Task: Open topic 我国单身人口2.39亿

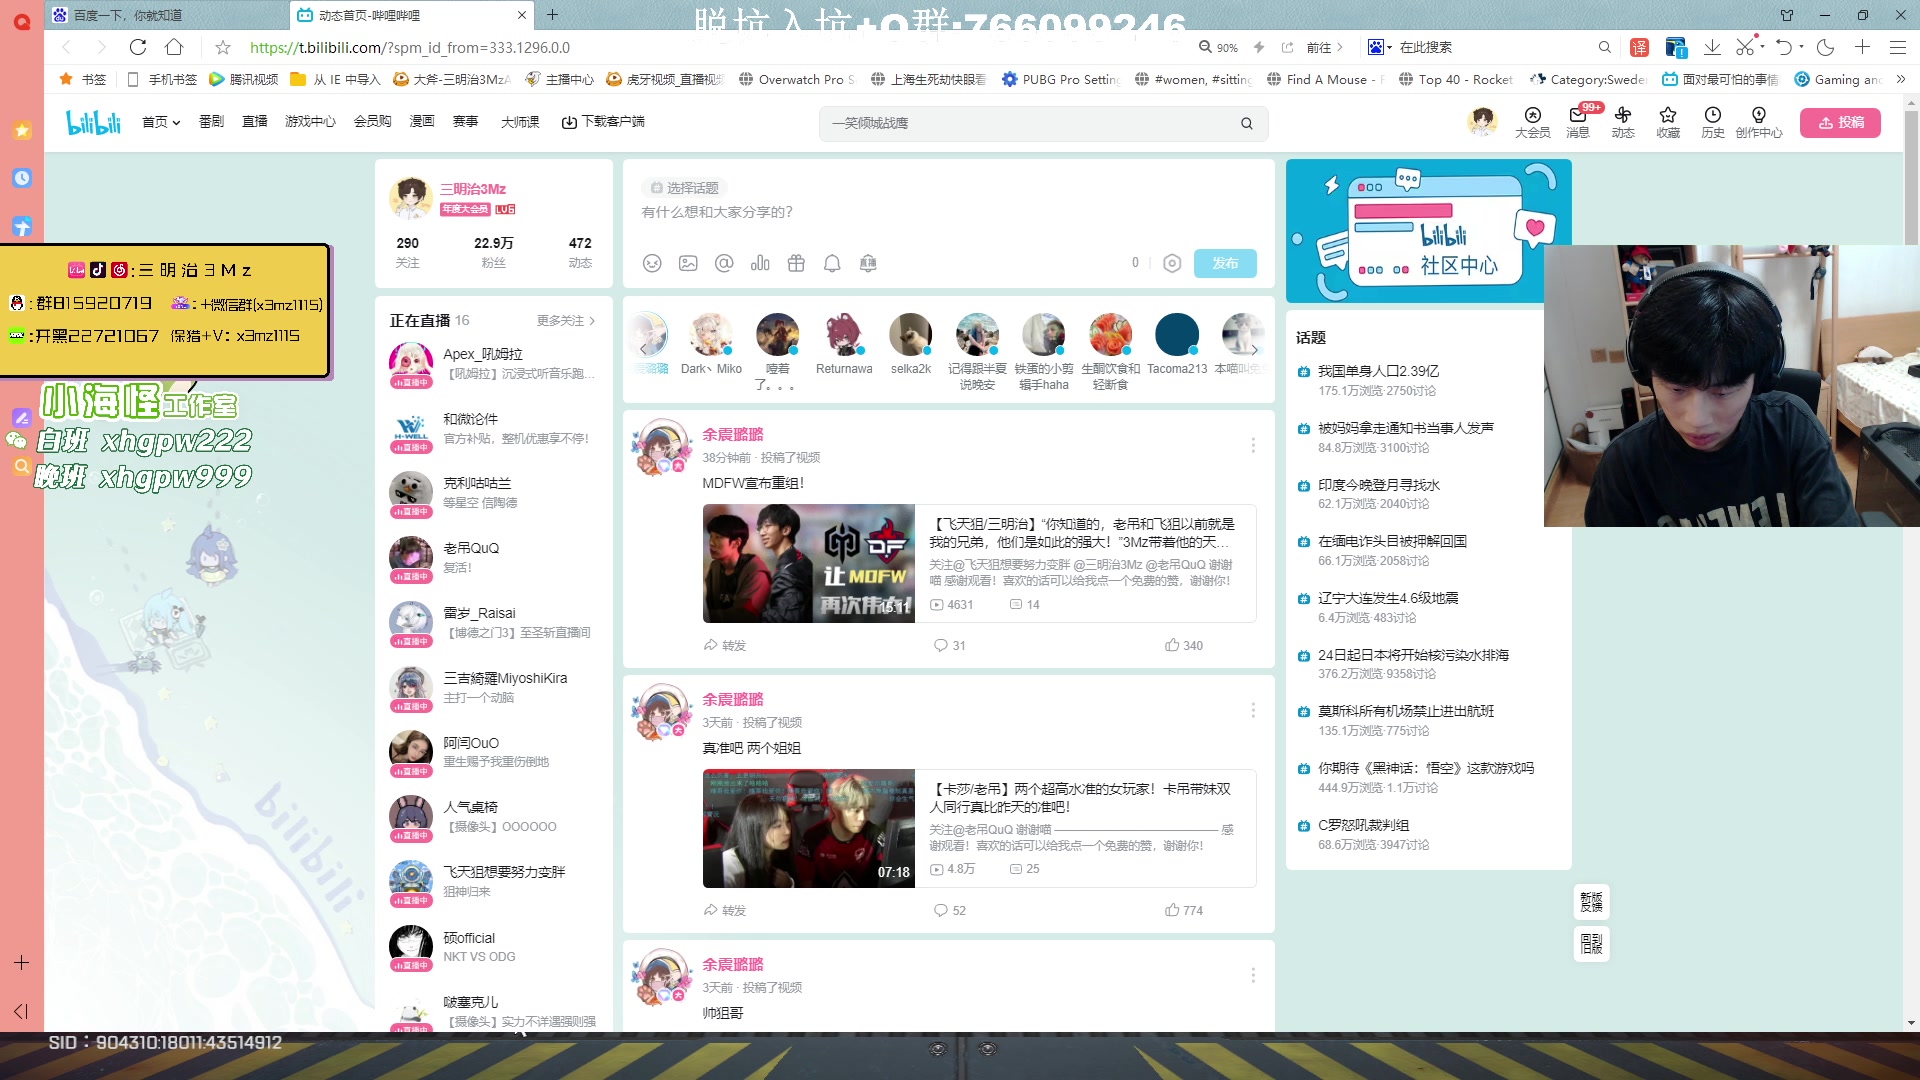Action: (1378, 371)
